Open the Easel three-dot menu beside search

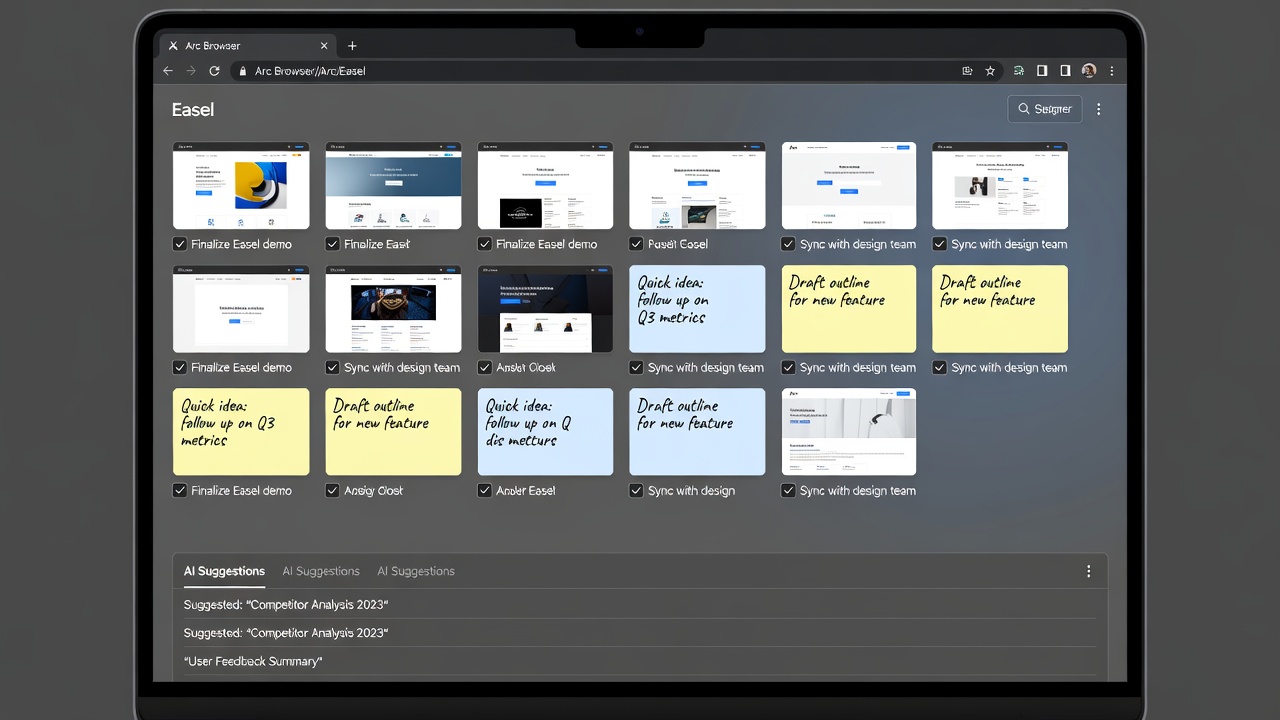pos(1099,109)
